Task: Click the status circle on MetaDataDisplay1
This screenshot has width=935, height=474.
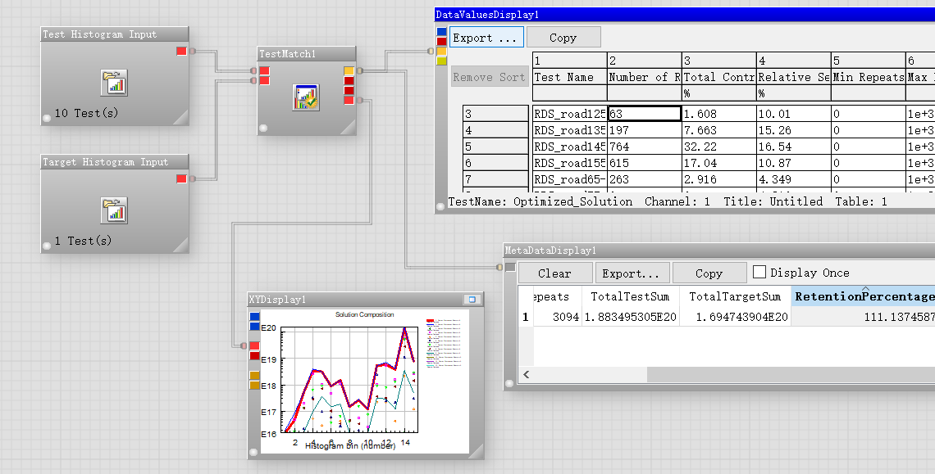Action: click(x=509, y=383)
